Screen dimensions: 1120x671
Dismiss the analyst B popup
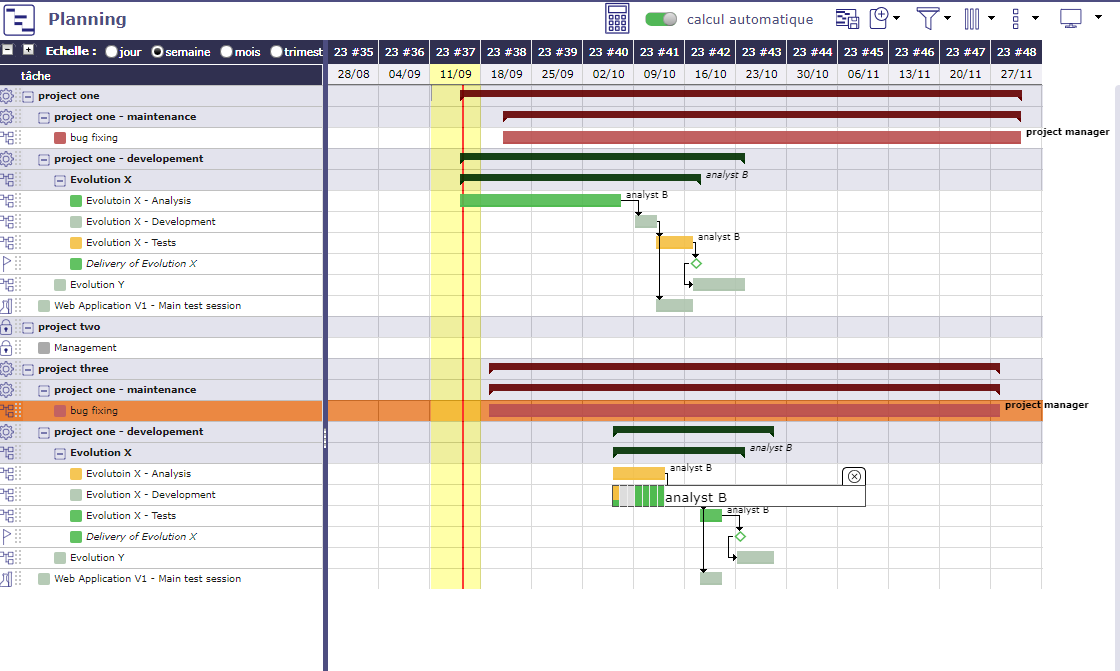coord(854,476)
